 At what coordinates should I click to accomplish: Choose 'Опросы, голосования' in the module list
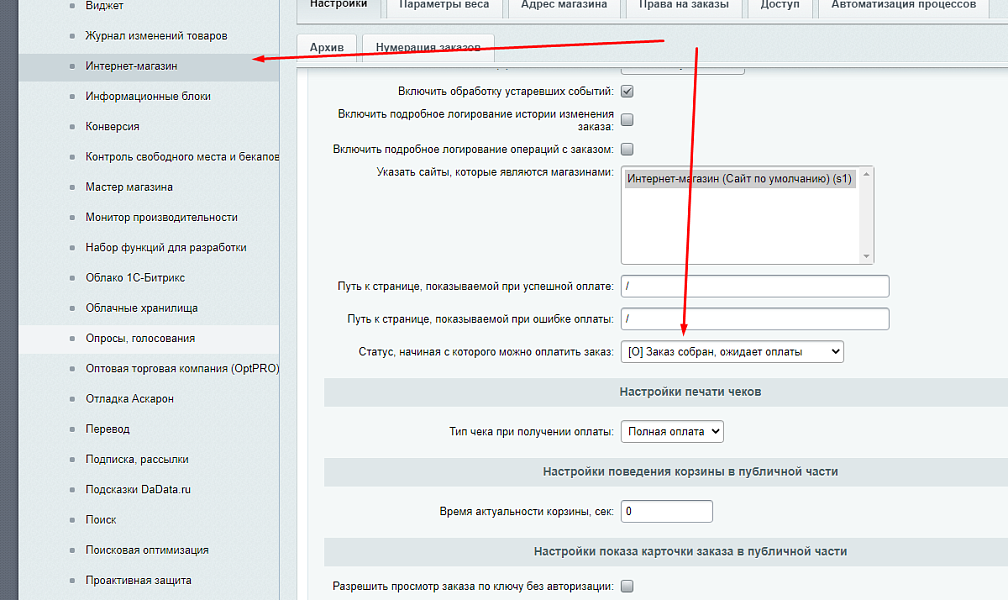pyautogui.click(x=140, y=338)
